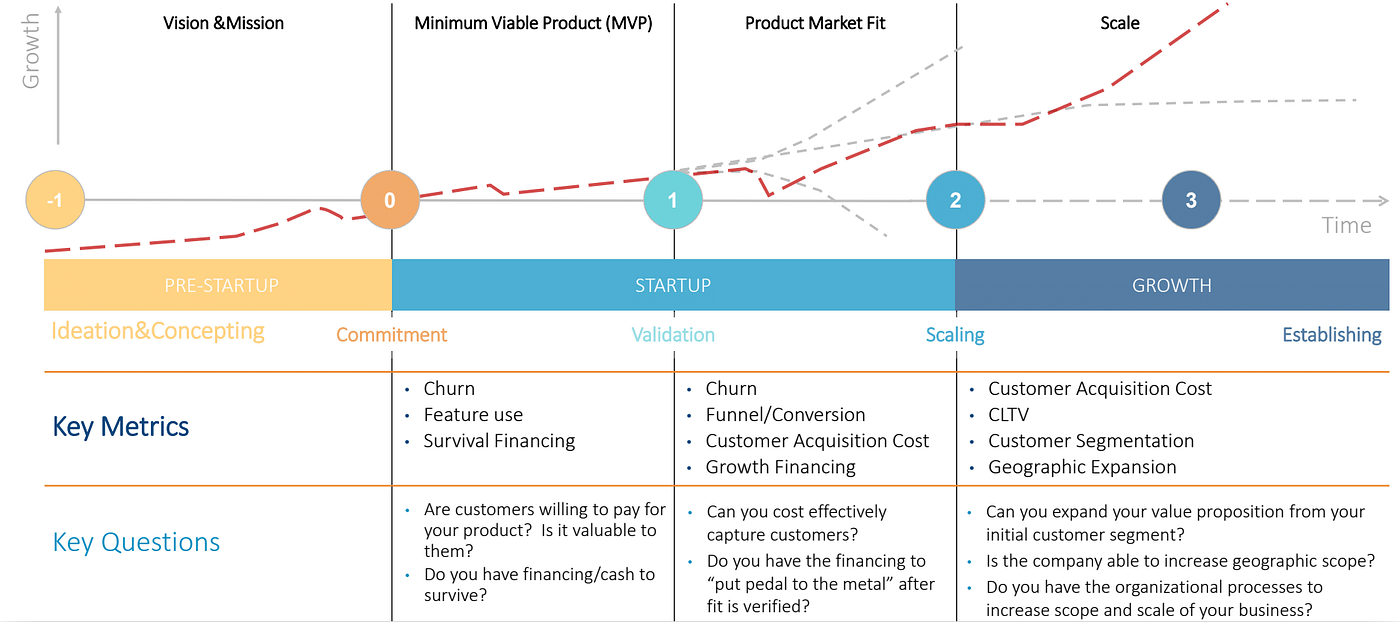Click the Key Metrics row title

(121, 427)
